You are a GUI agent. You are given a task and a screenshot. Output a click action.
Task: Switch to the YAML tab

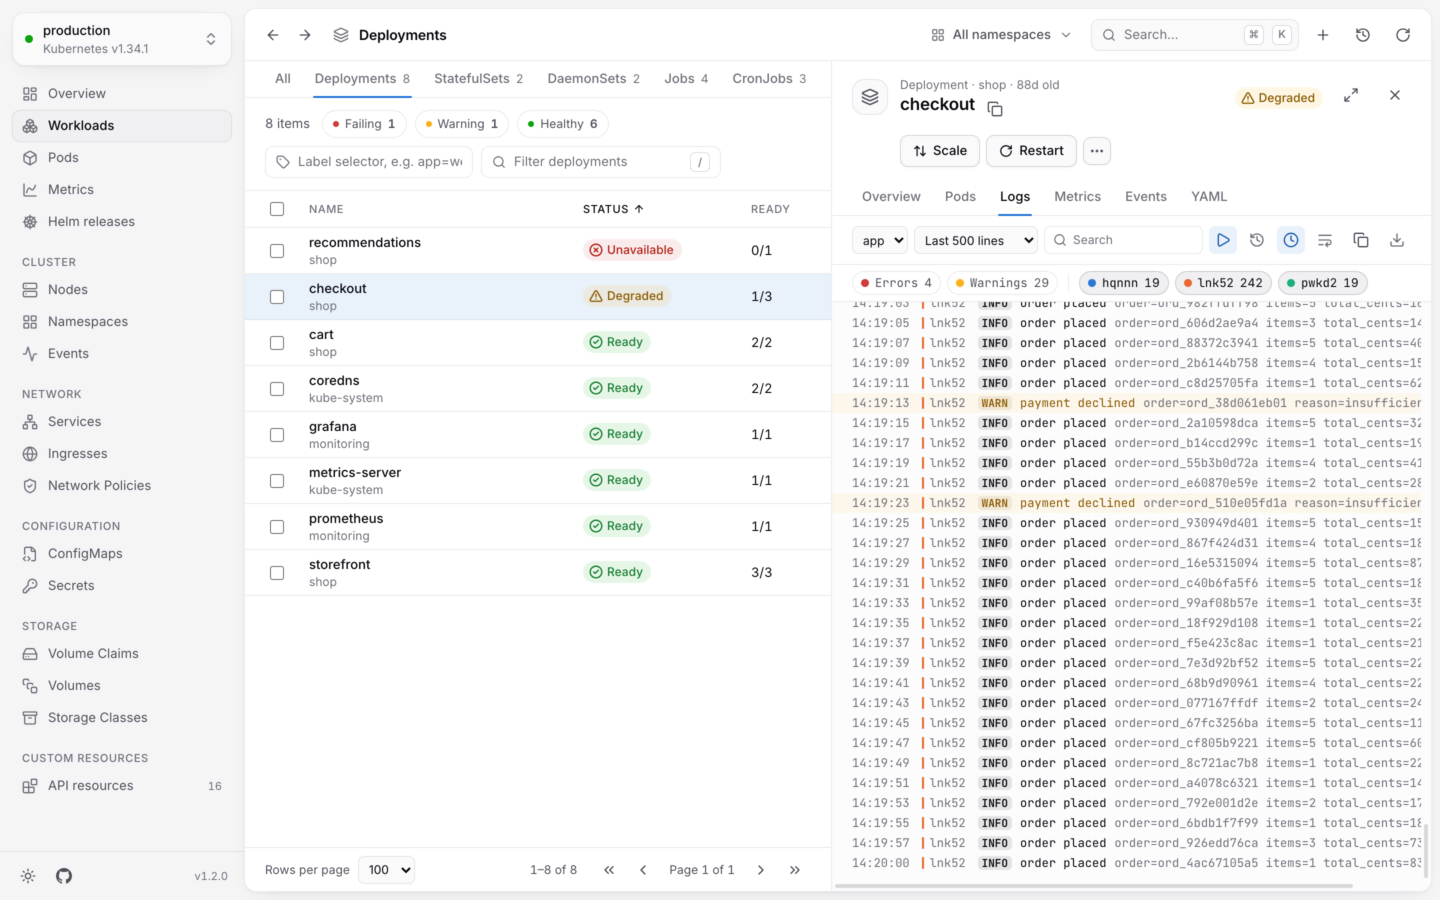coord(1209,197)
